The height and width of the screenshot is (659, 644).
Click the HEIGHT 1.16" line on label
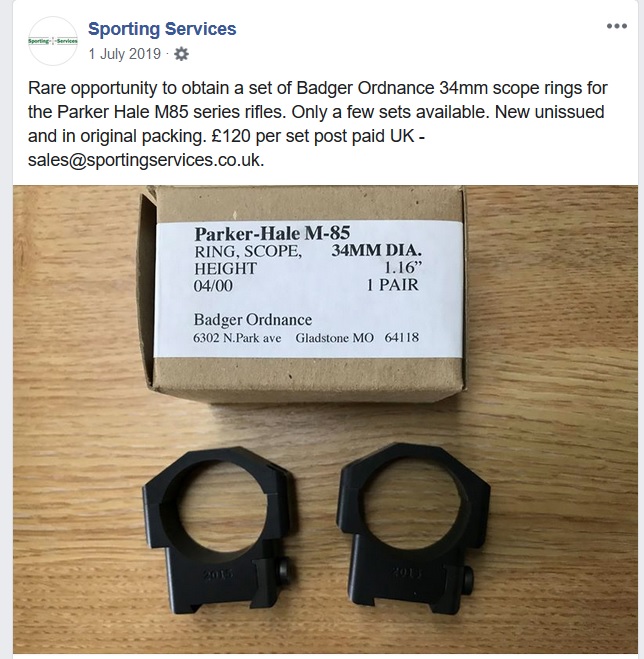coord(308,268)
